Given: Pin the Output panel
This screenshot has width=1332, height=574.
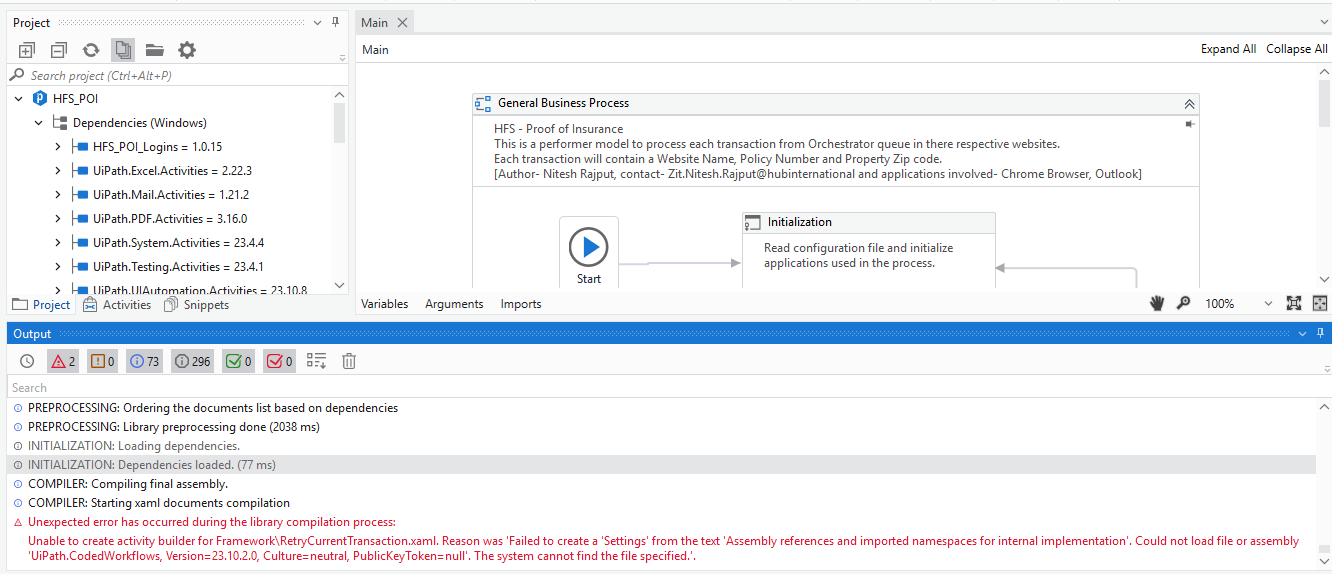Looking at the screenshot, I should tap(1320, 333).
